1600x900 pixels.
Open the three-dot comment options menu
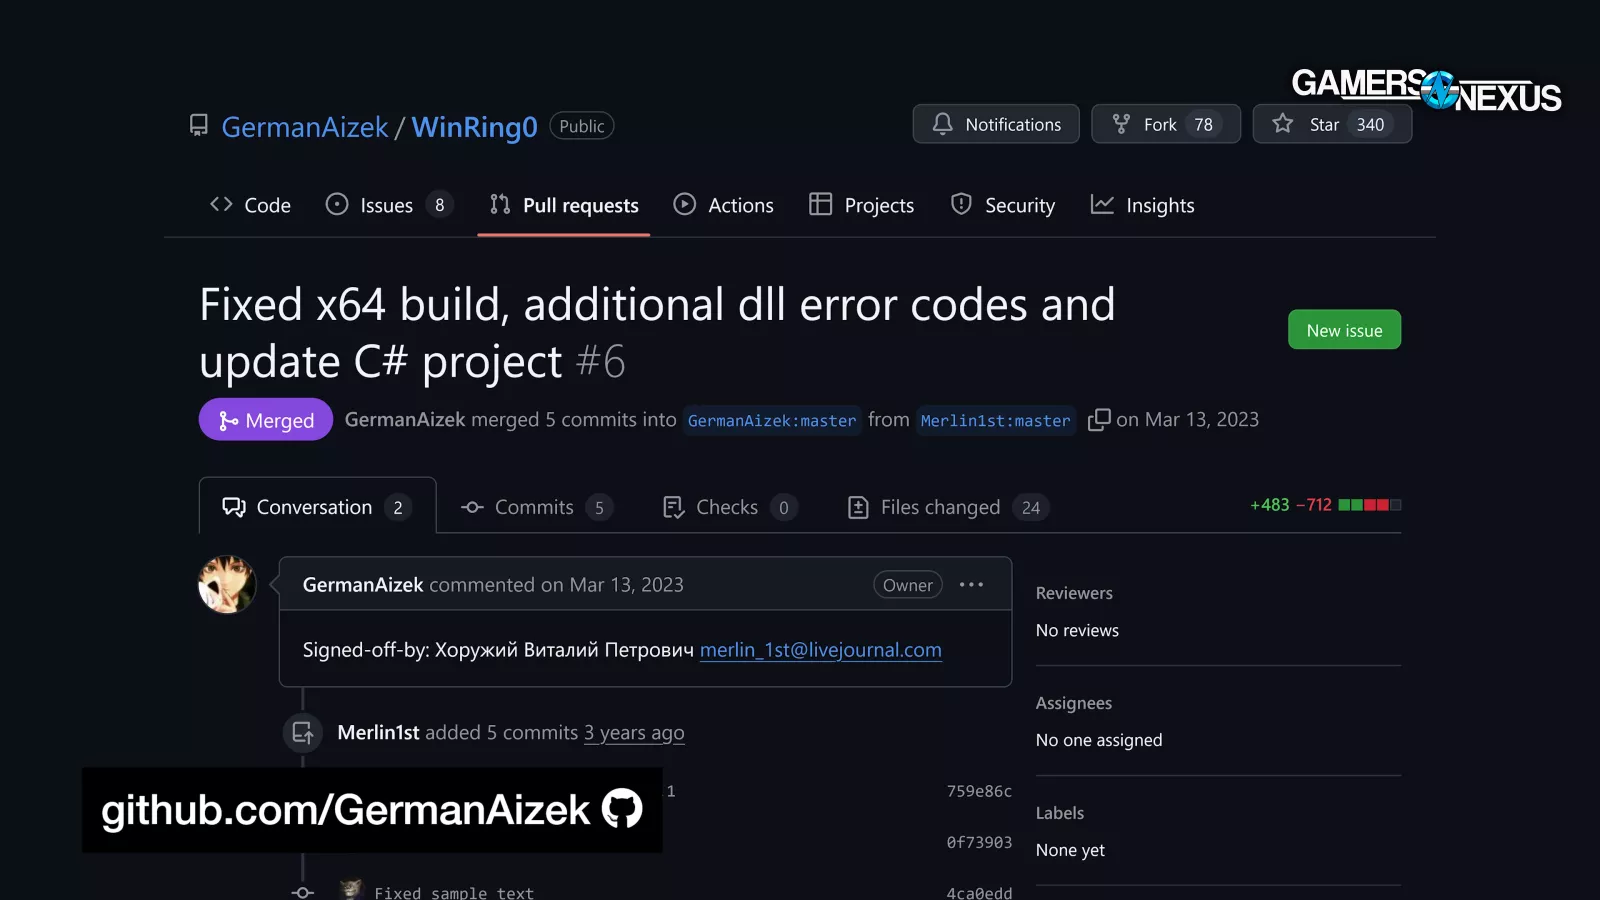(x=971, y=585)
